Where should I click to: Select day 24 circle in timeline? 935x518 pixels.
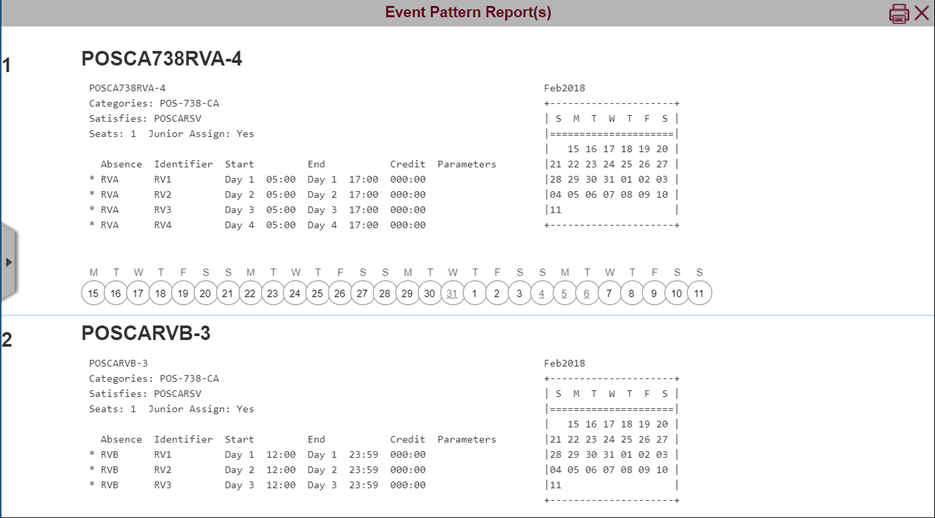click(x=295, y=293)
